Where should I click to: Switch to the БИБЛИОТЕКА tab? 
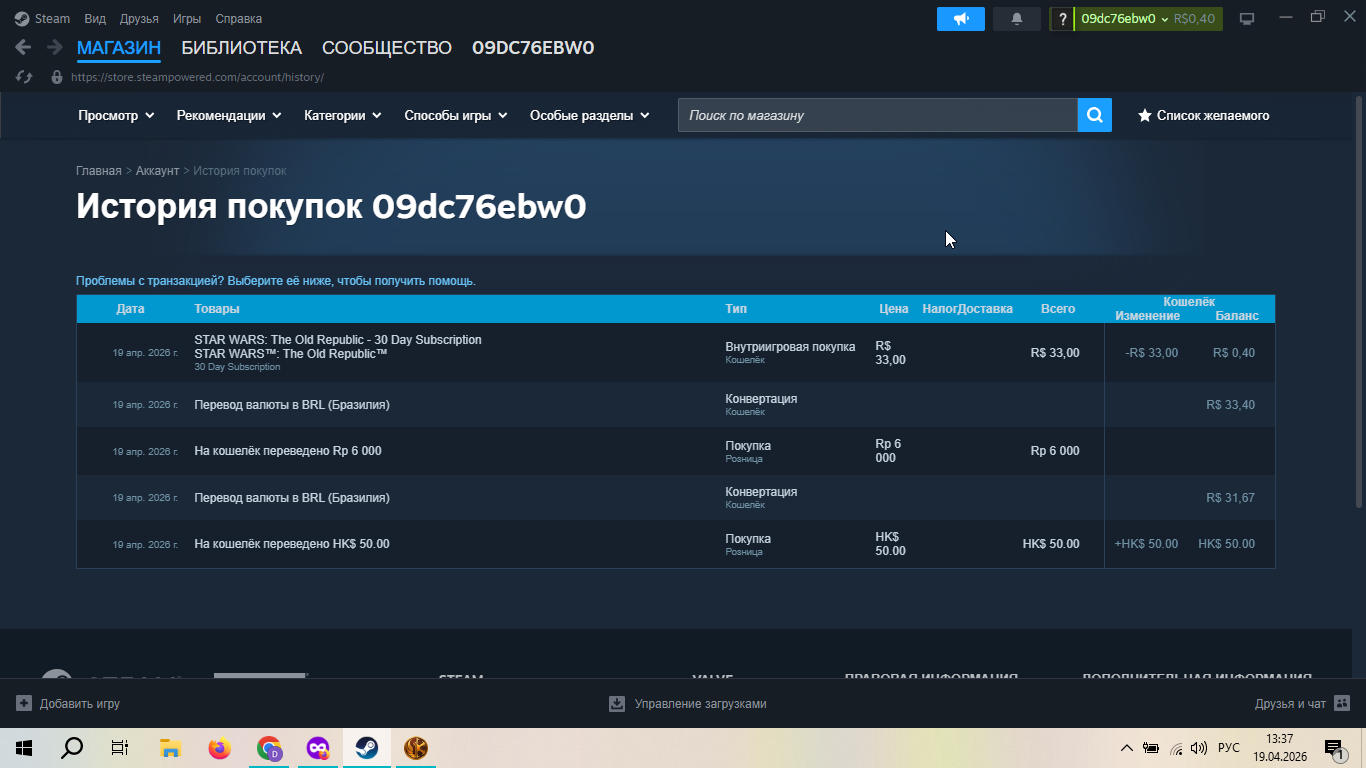pyautogui.click(x=241, y=48)
